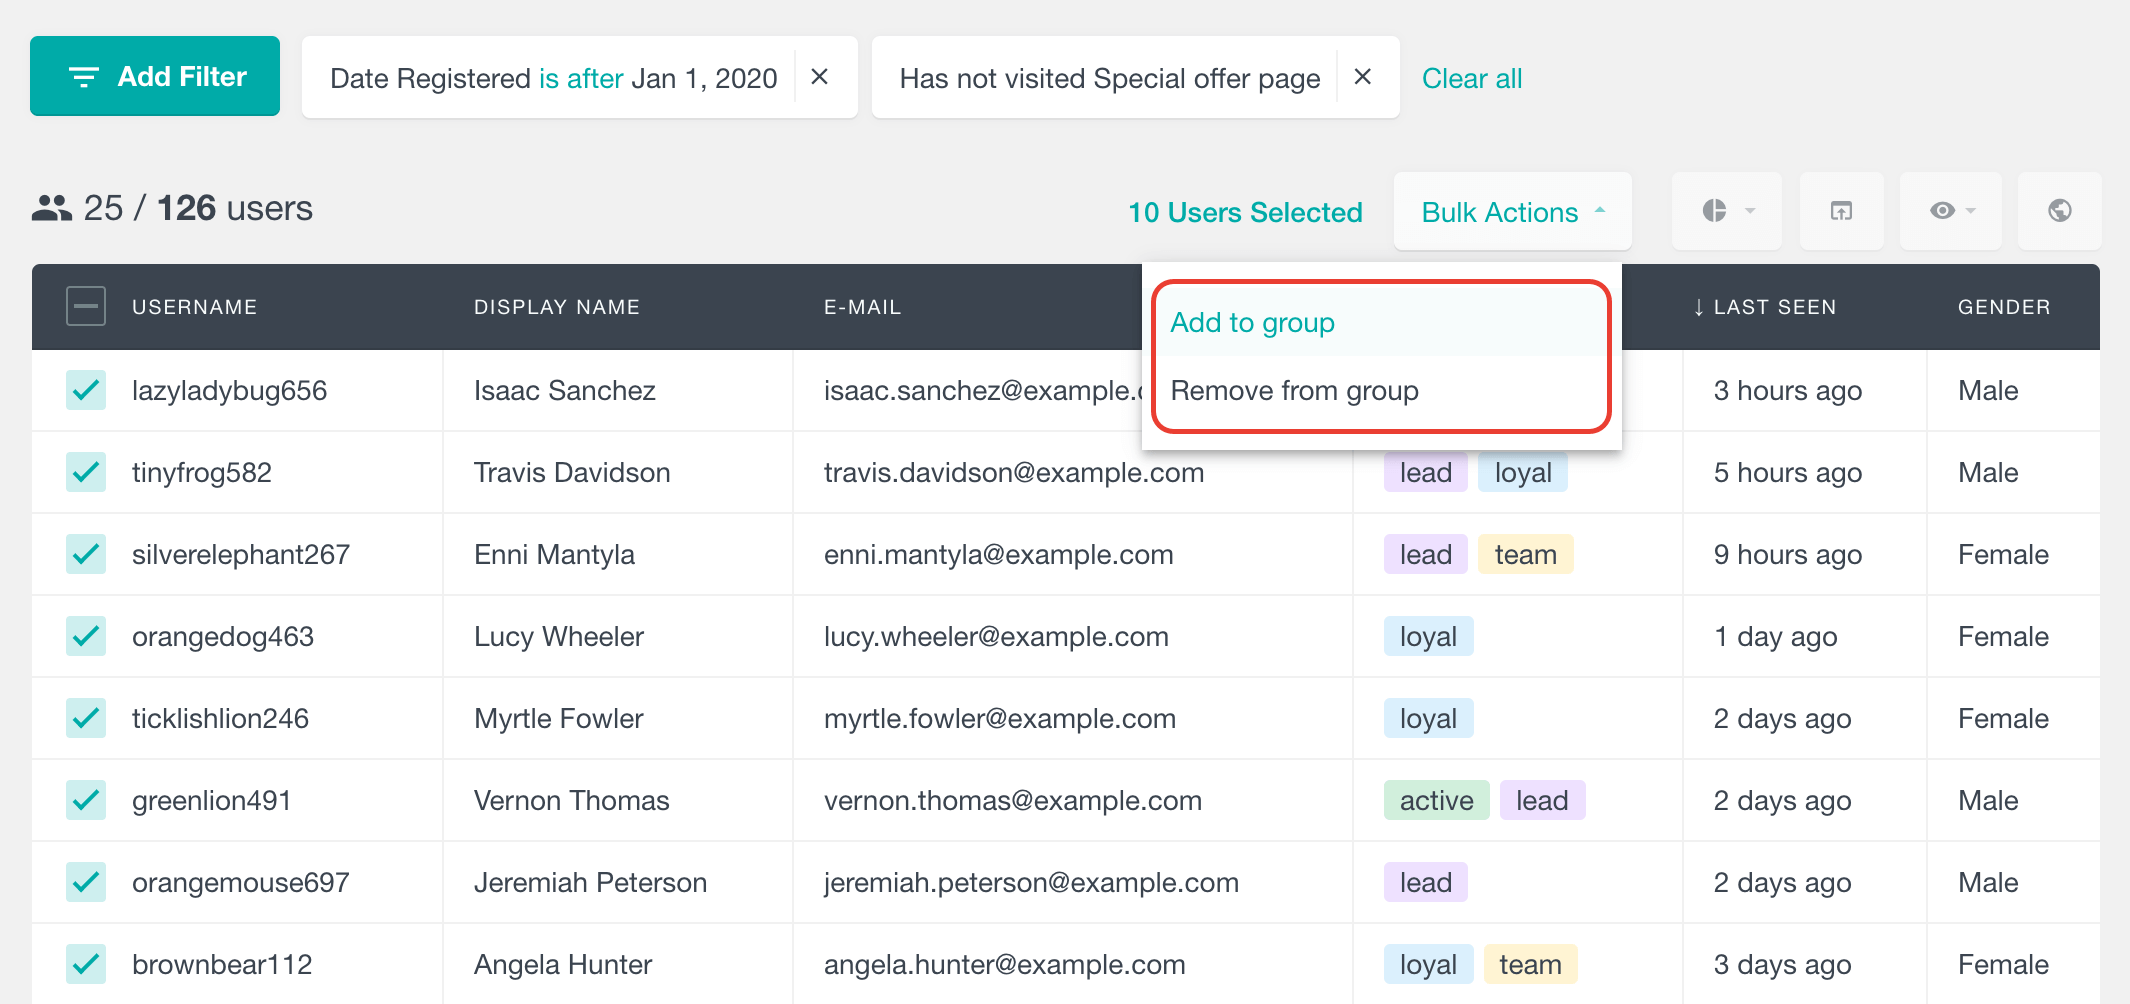Click the eye column visibility icon
The height and width of the screenshot is (1004, 2130).
tap(1941, 211)
